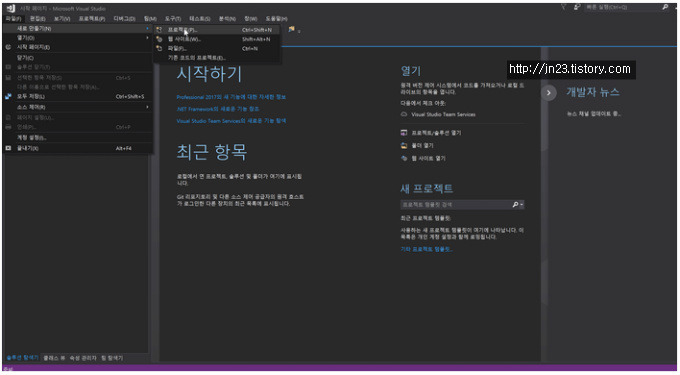Open the toolbar overflow dropdown arrow
680x375 pixels.
(299, 31)
